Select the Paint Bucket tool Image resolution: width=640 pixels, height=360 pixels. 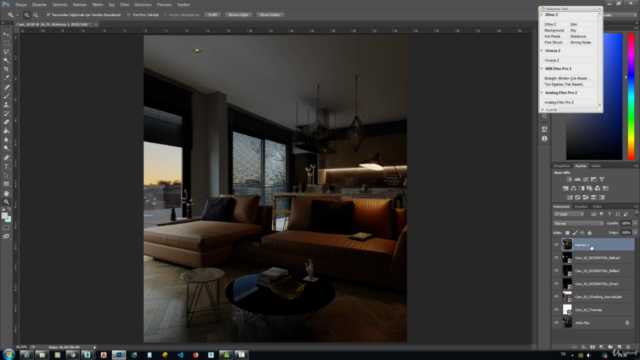click(x=6, y=131)
